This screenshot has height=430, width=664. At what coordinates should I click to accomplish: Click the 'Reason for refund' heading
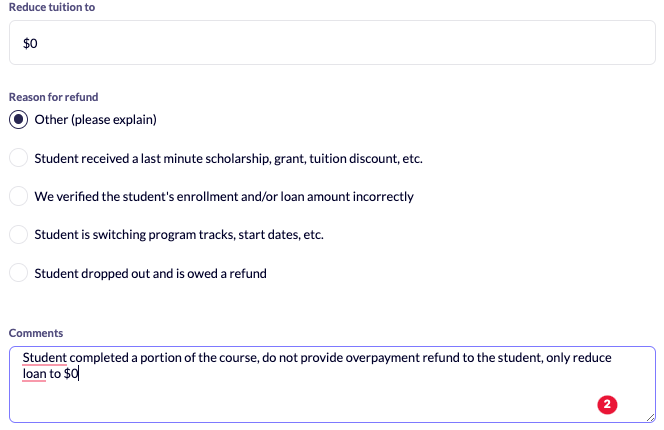(53, 97)
